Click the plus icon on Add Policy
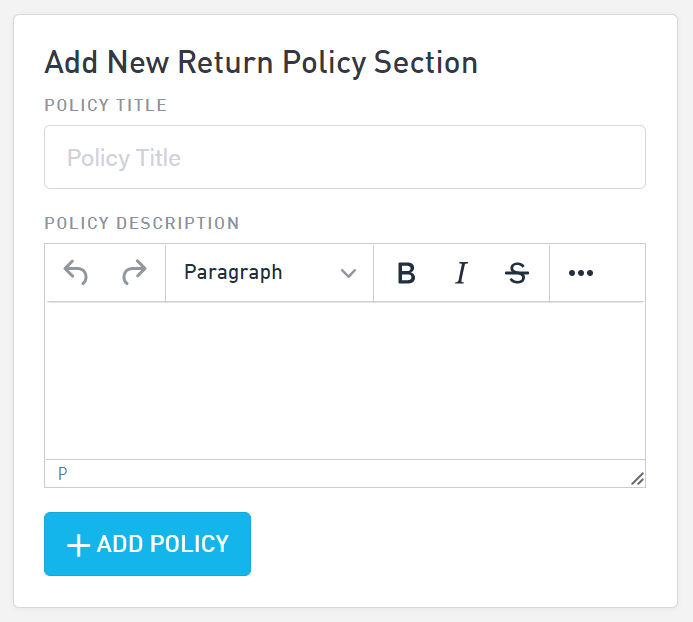 pyautogui.click(x=78, y=545)
